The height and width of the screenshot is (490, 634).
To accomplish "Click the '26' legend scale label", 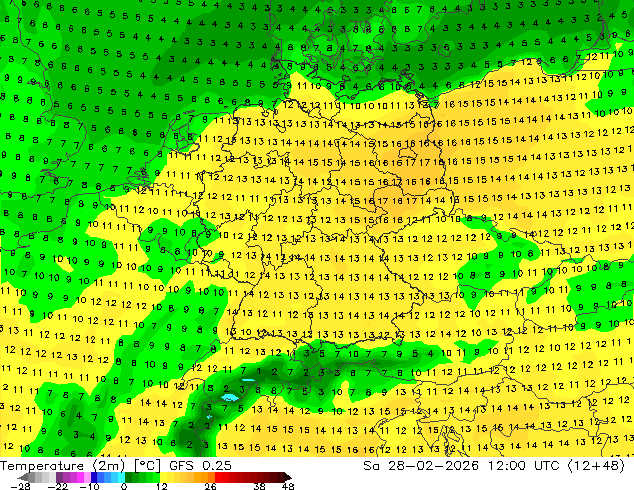I will pyautogui.click(x=210, y=486).
